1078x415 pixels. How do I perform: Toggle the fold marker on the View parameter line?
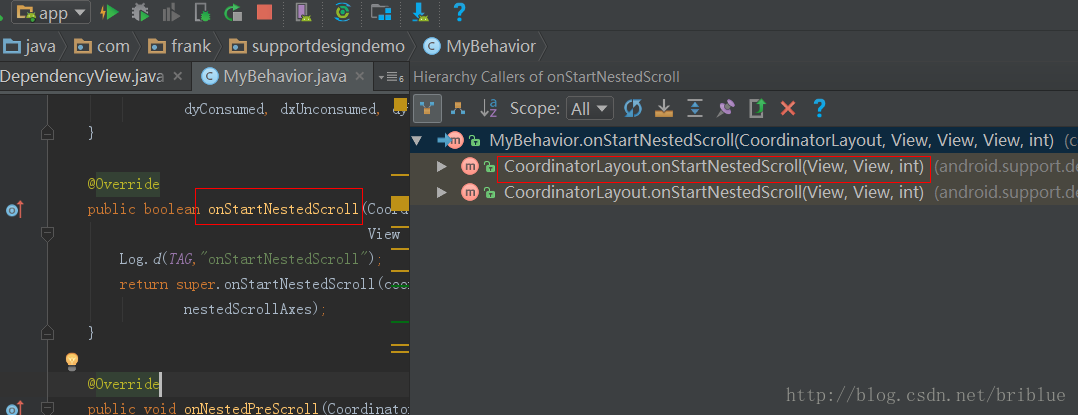[47, 234]
